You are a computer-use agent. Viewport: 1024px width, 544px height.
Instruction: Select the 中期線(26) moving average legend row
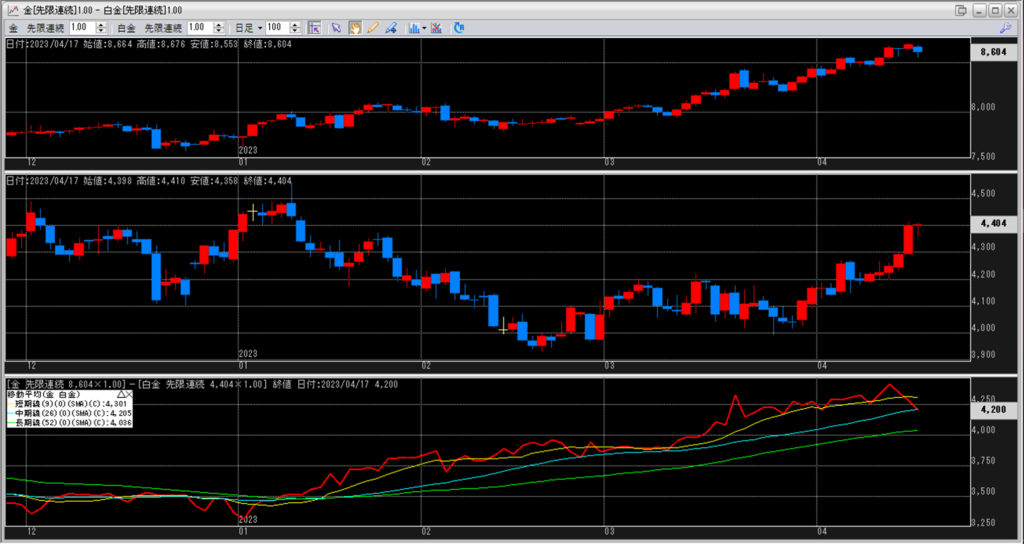coord(69,413)
